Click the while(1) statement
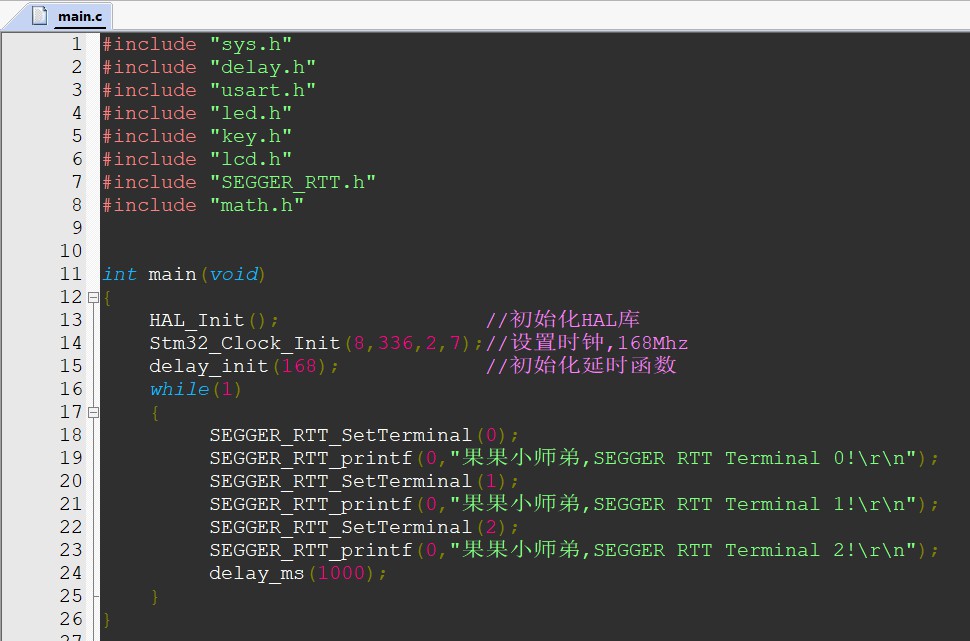This screenshot has width=970, height=641. [195, 389]
